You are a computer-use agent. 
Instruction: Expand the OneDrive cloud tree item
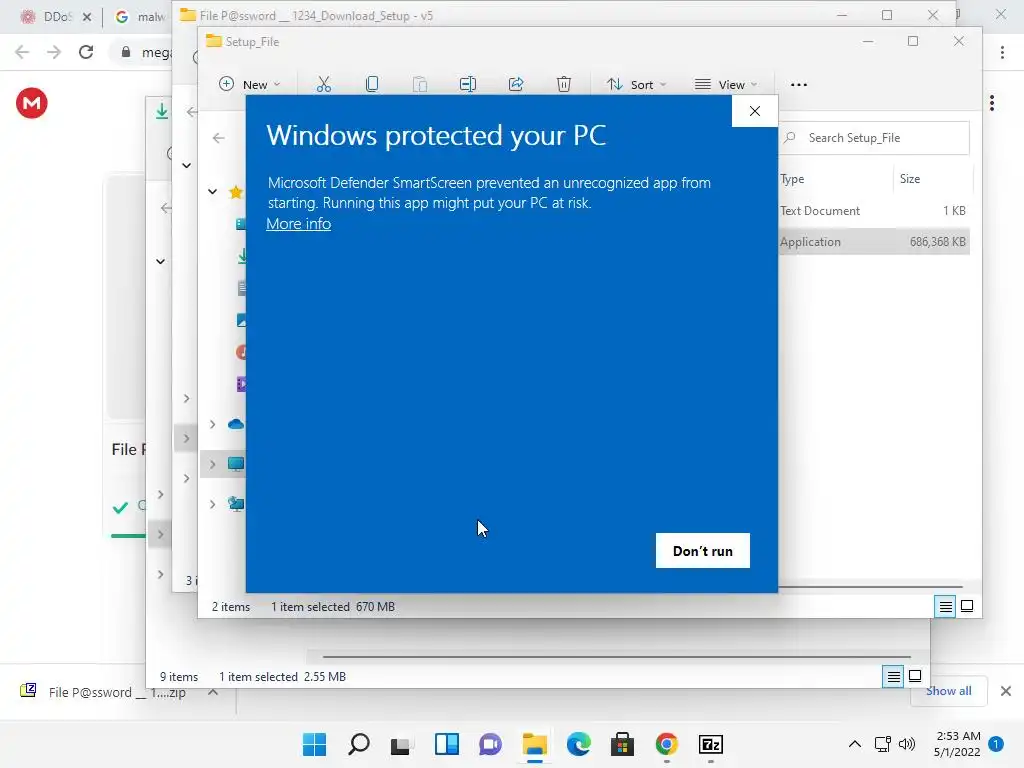[x=212, y=424]
